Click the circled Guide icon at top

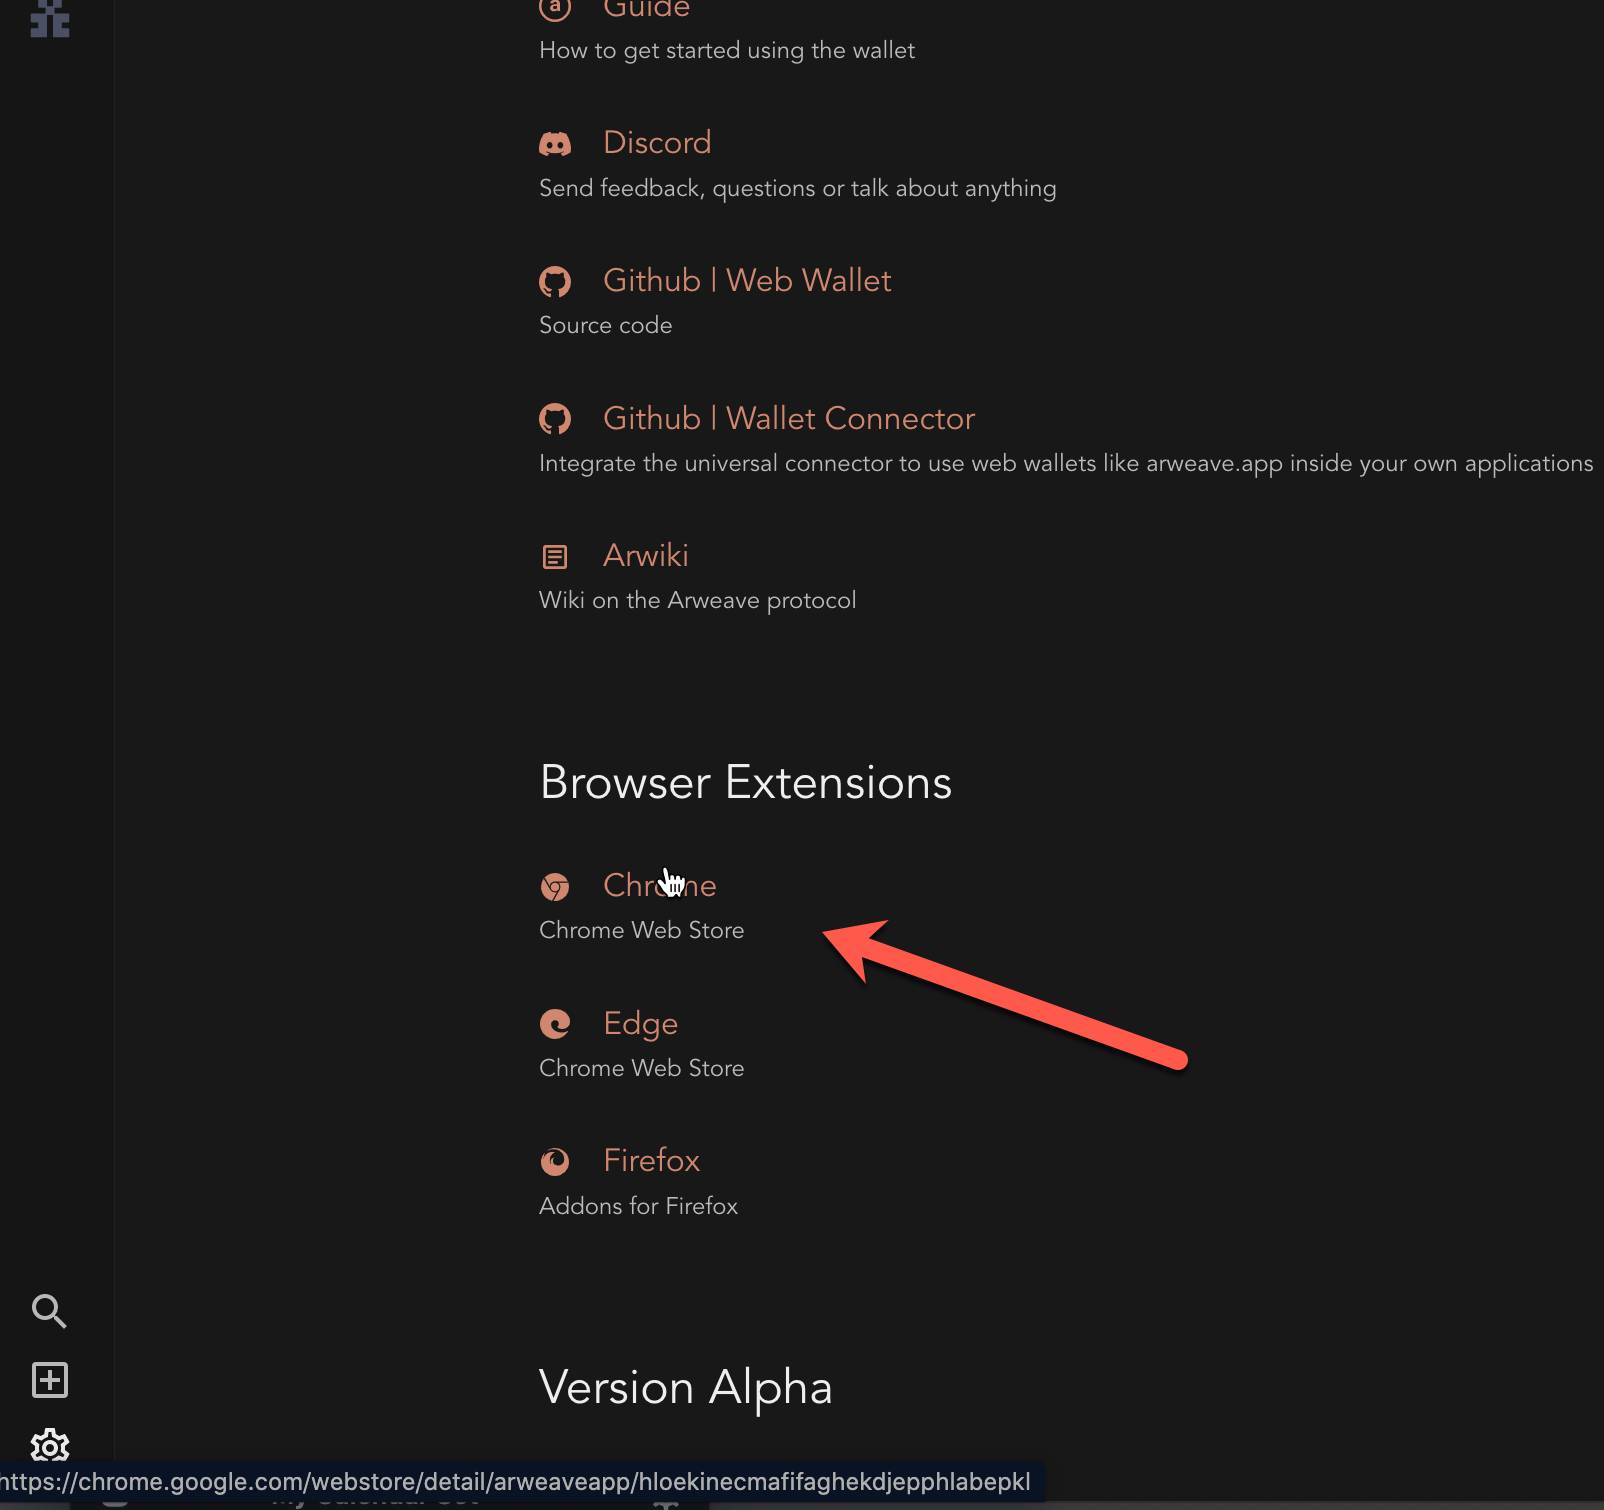pos(555,8)
